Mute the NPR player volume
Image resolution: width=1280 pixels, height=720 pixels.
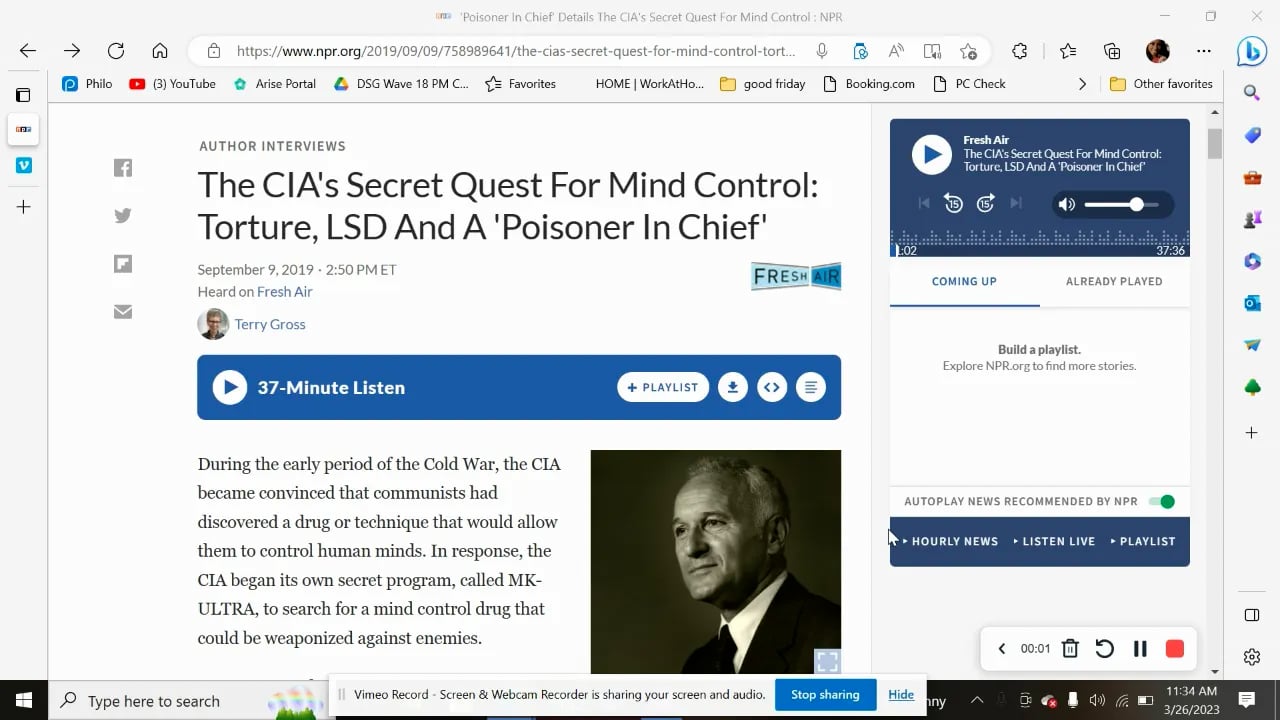pyautogui.click(x=1067, y=205)
